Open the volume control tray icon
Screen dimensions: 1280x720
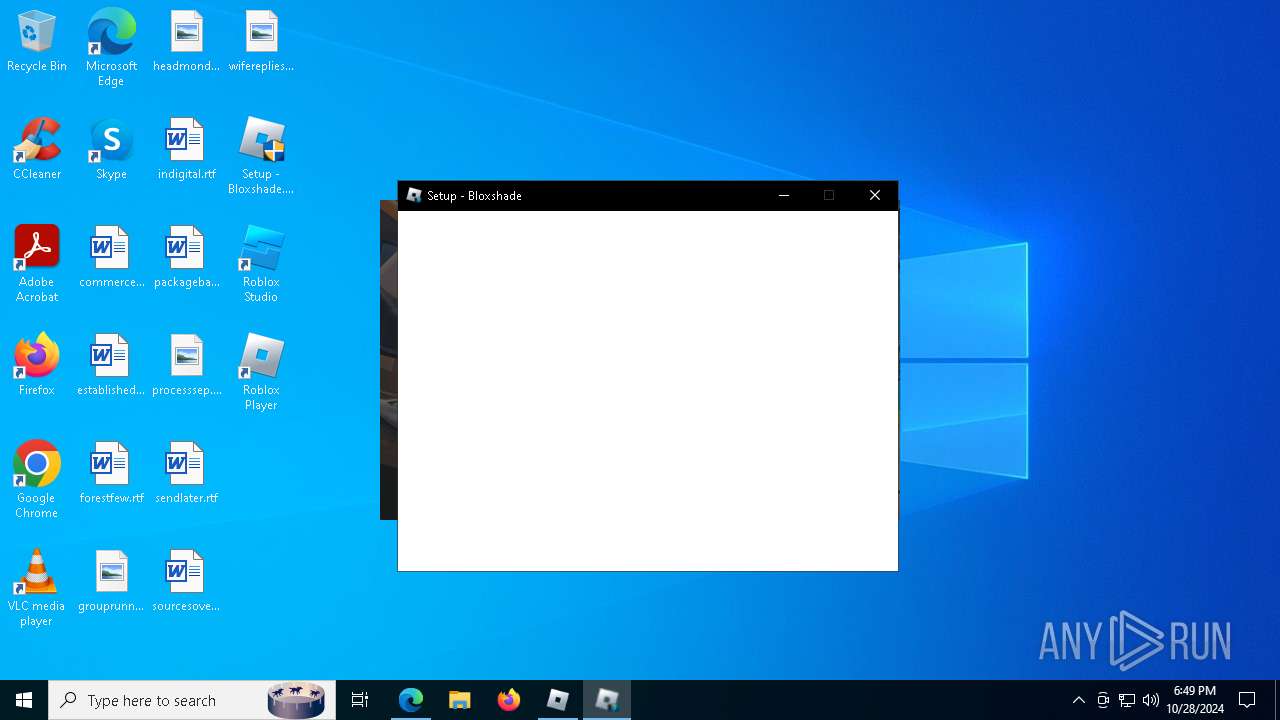1151,700
